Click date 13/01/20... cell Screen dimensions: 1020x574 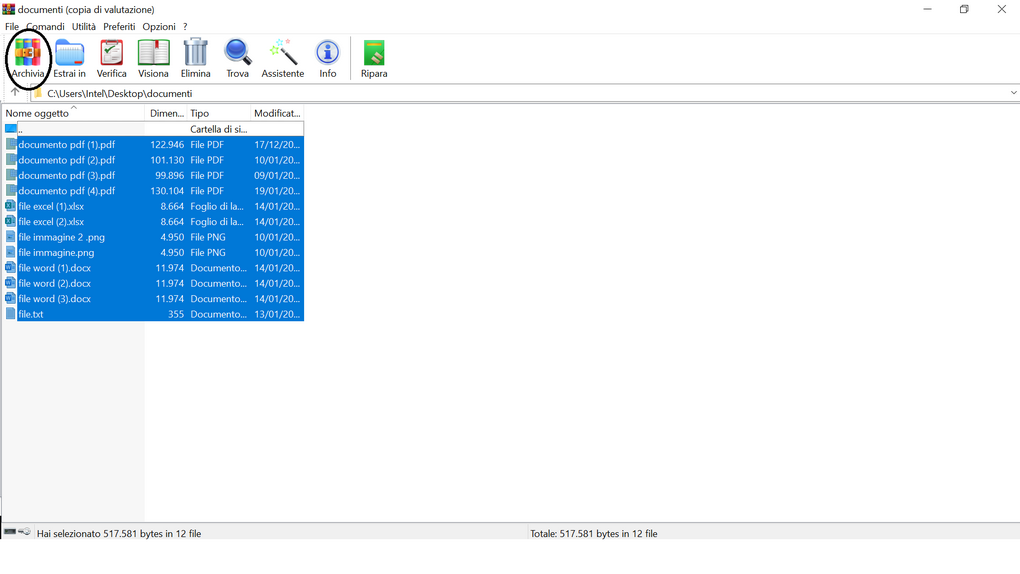pos(277,314)
